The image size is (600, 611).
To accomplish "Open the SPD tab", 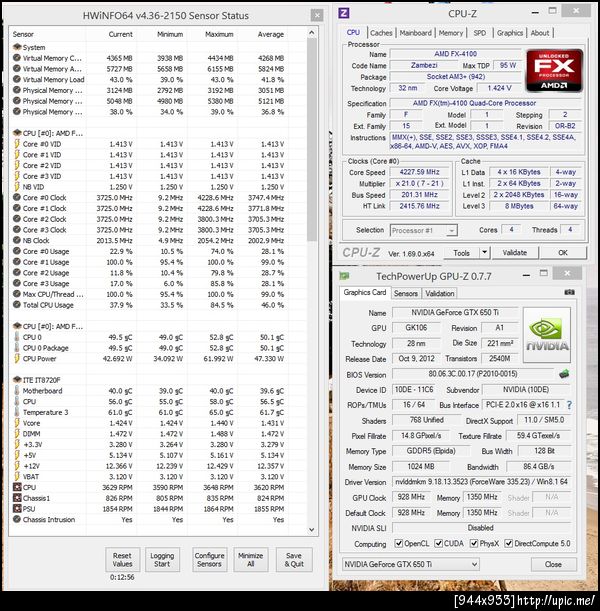I will (x=480, y=33).
